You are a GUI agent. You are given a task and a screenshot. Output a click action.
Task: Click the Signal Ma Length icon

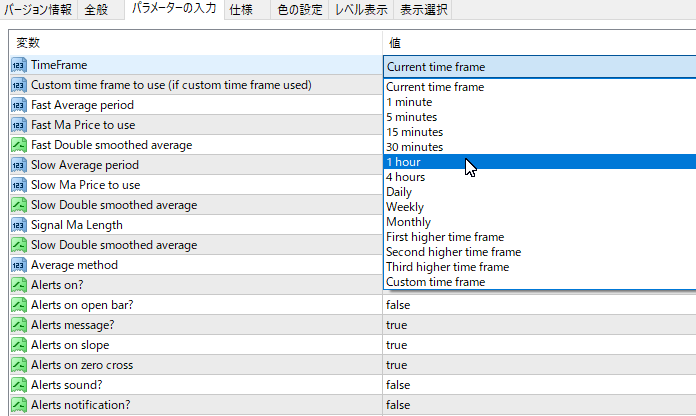pos(19,225)
